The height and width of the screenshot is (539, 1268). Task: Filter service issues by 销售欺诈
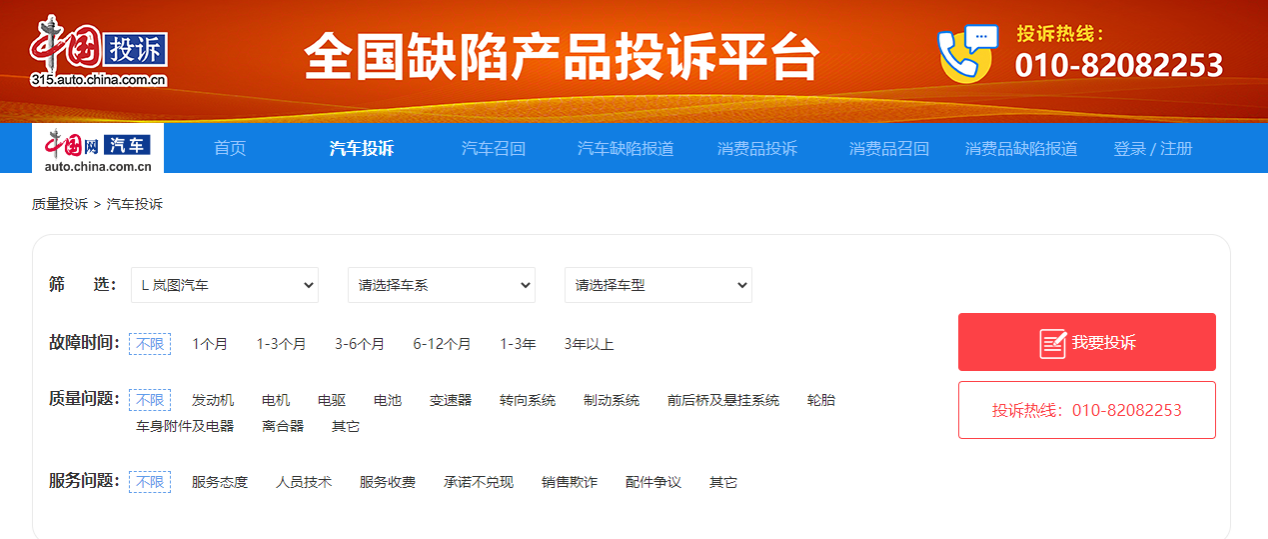[x=570, y=482]
